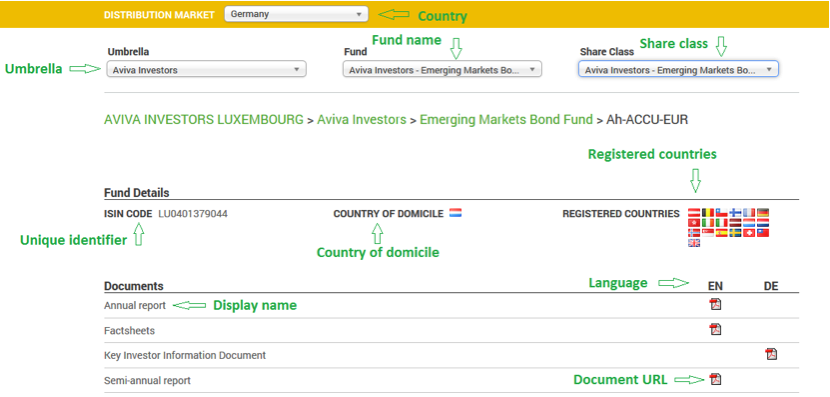Open the Fund selection dropdown
Viewport: 830px width, 397px height.
click(x=442, y=69)
